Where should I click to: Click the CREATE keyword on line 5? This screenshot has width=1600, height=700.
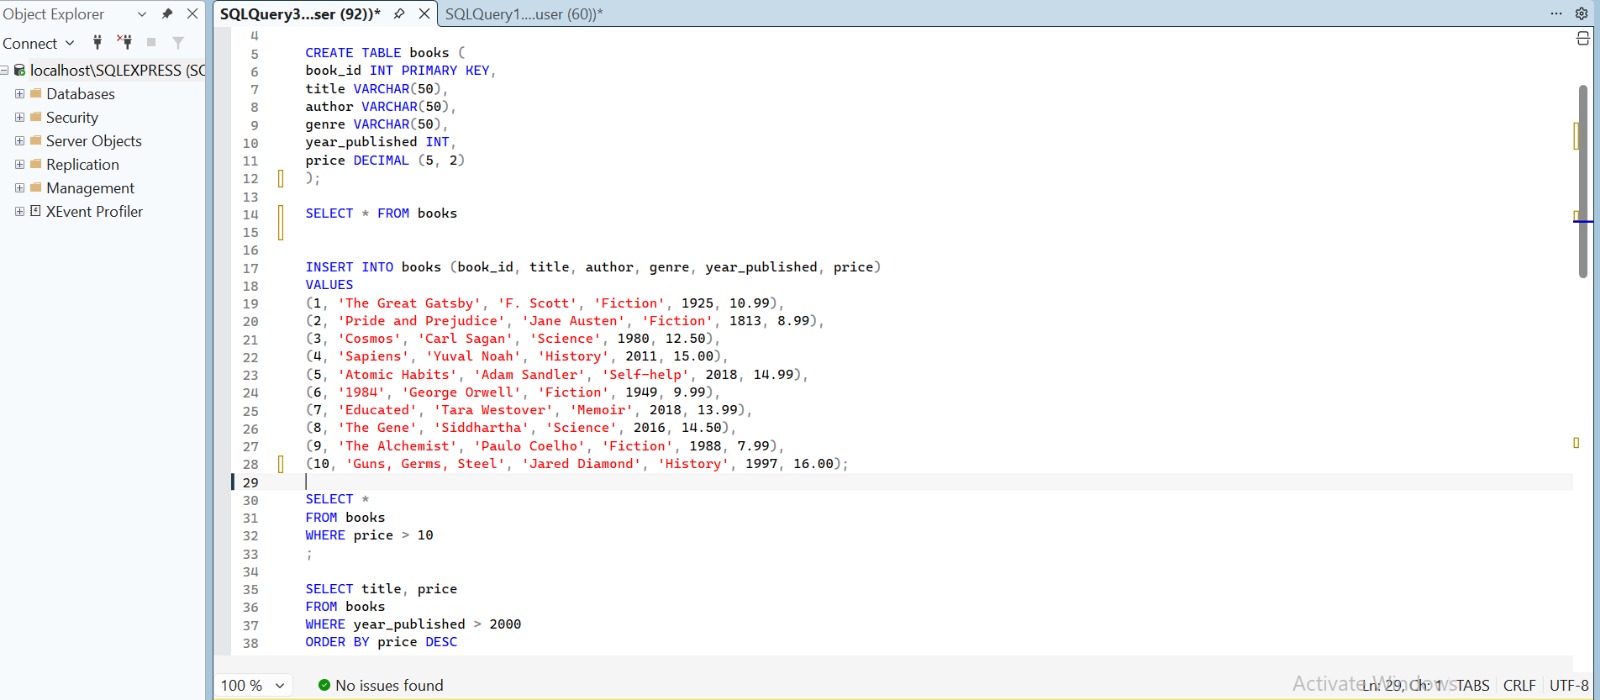pyautogui.click(x=329, y=52)
